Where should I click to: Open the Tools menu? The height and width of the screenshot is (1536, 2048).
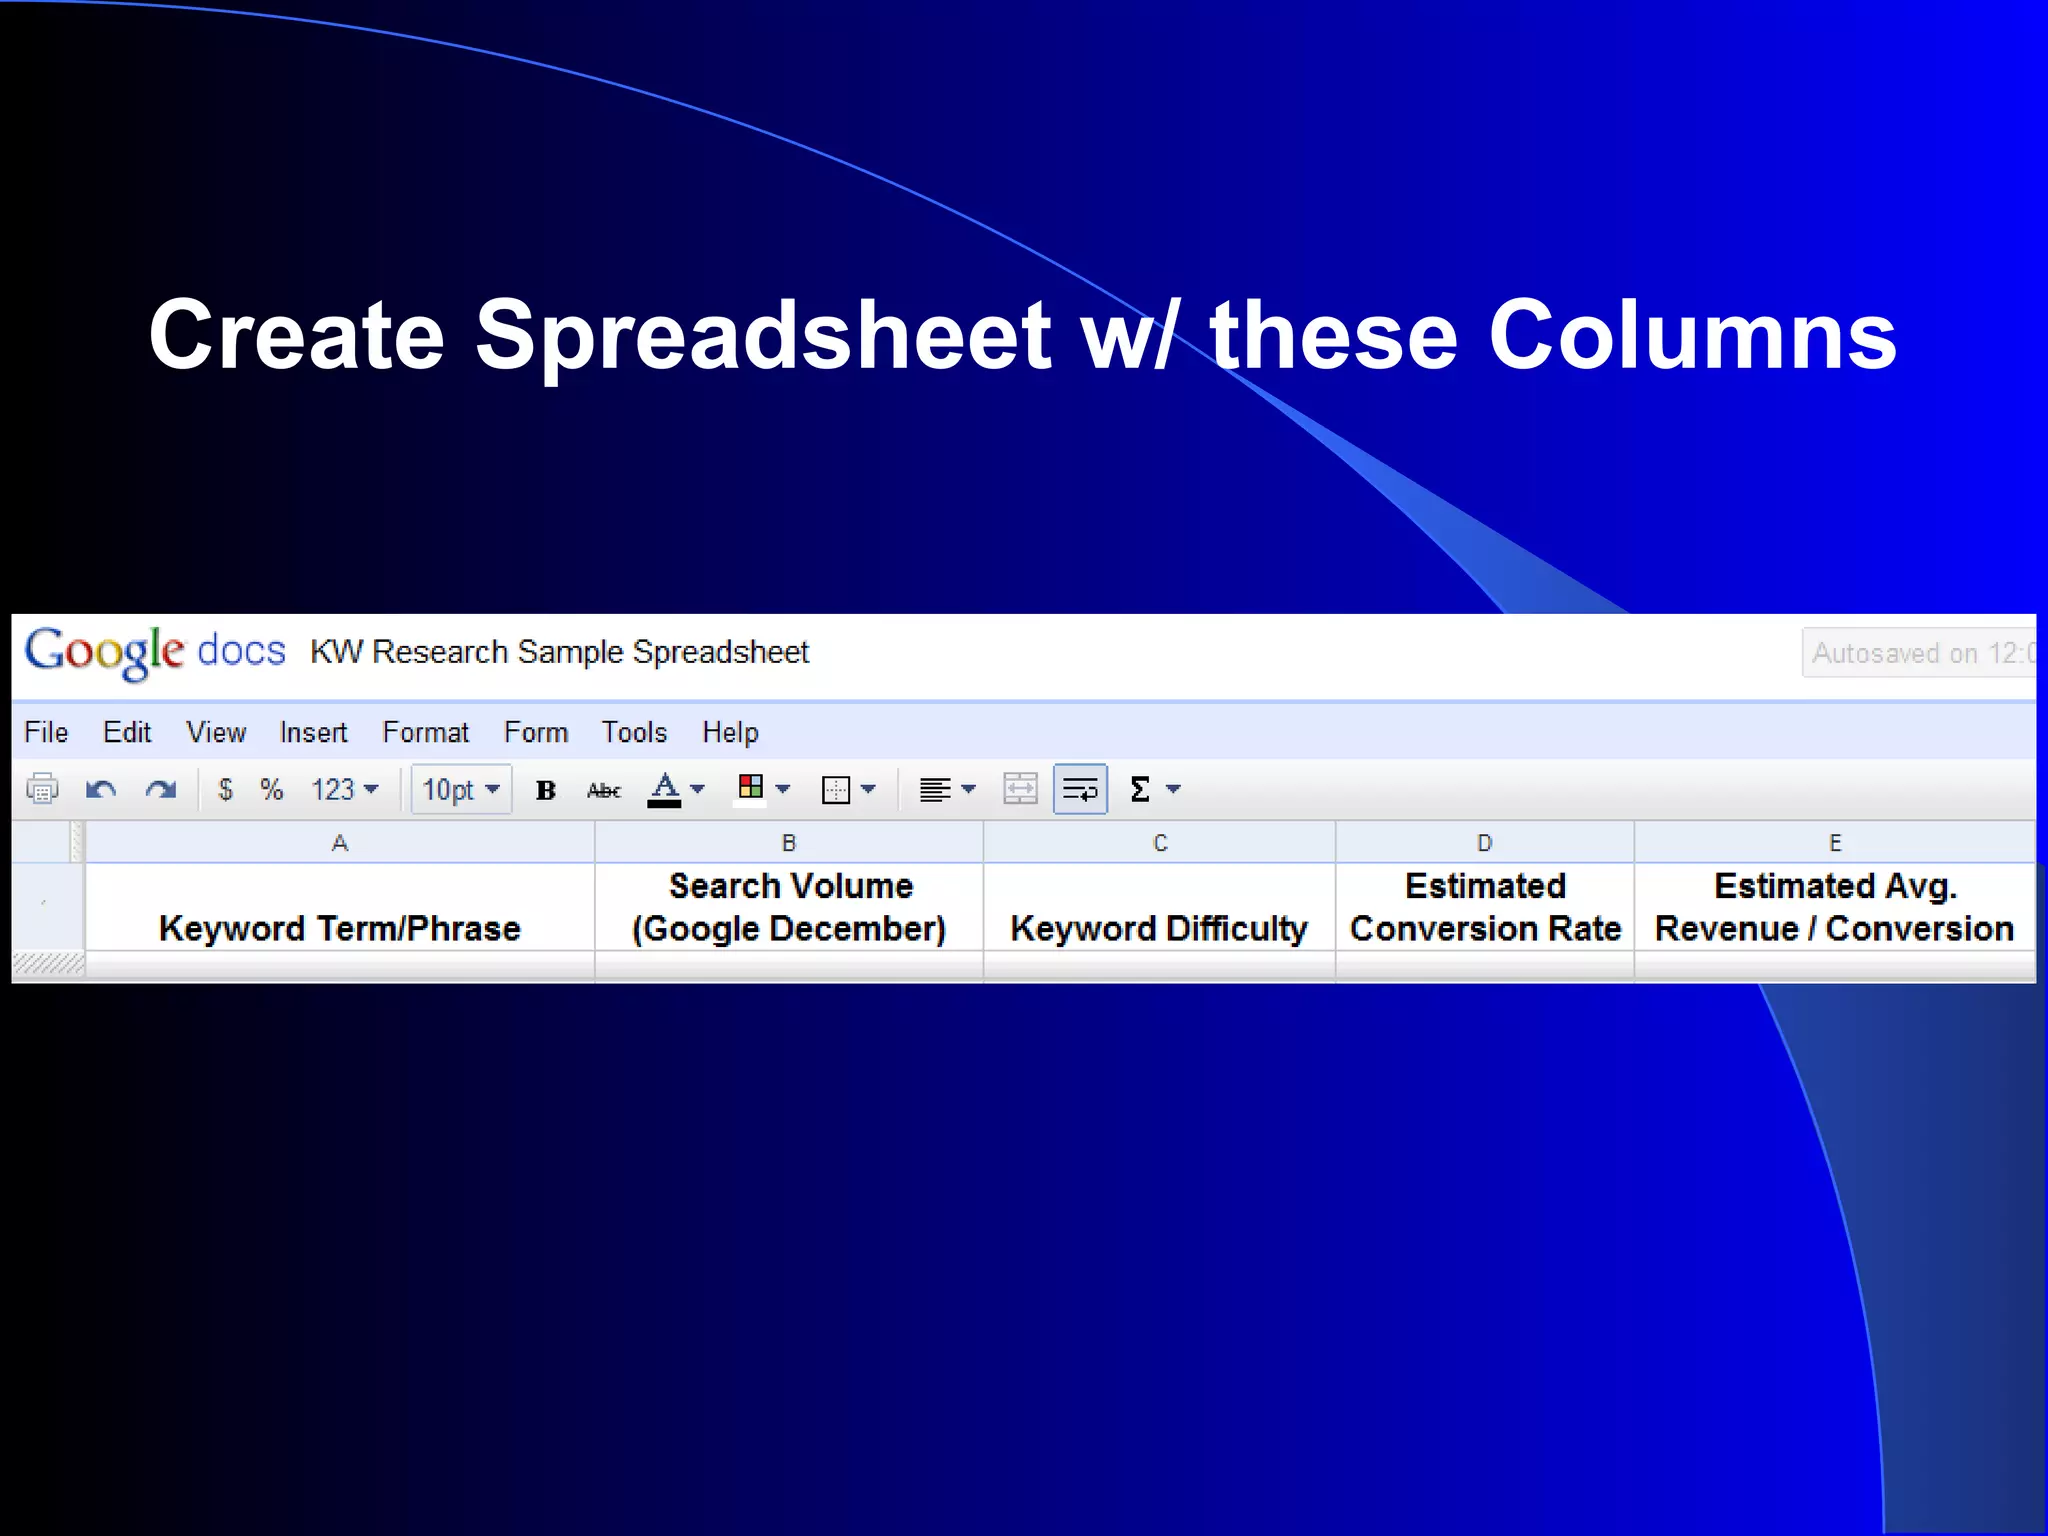[x=634, y=732]
